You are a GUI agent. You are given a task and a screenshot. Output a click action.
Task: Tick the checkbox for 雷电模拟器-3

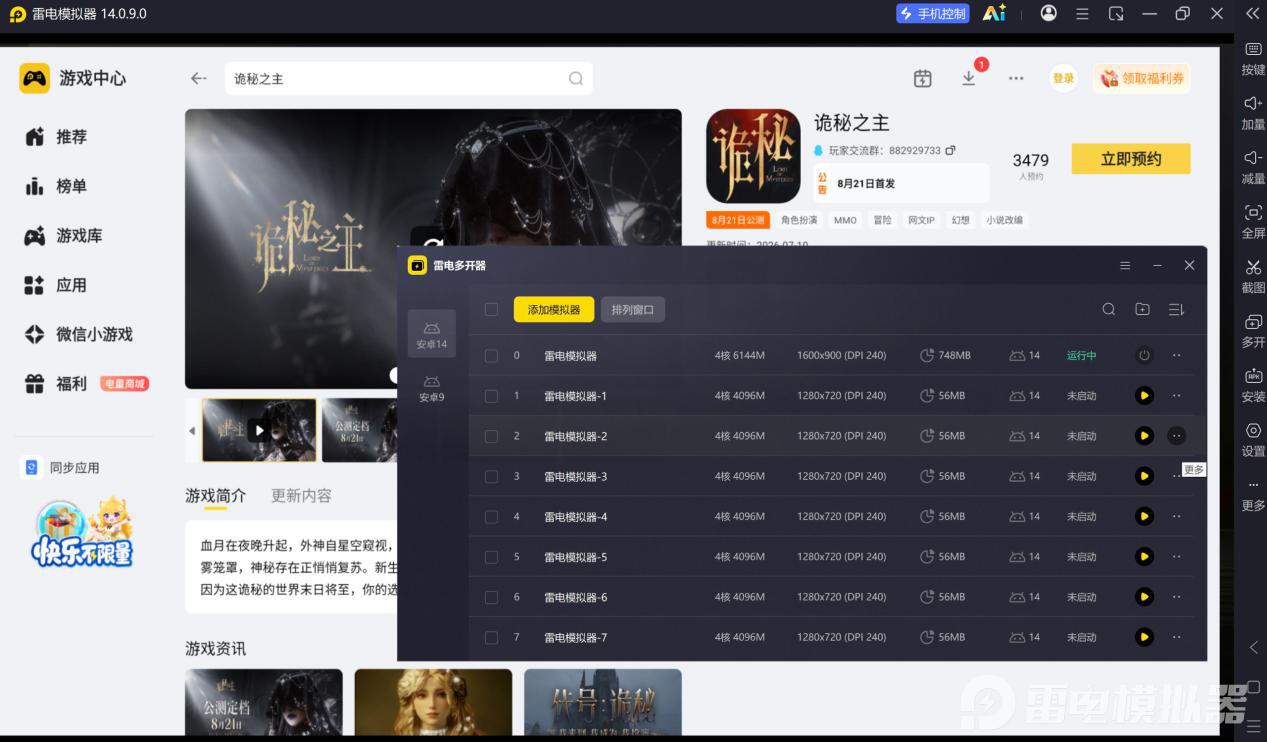pyautogui.click(x=491, y=477)
